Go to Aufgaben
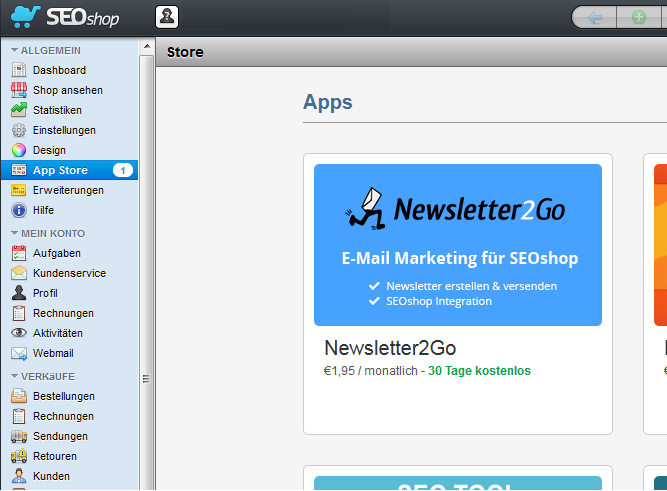 [57, 253]
